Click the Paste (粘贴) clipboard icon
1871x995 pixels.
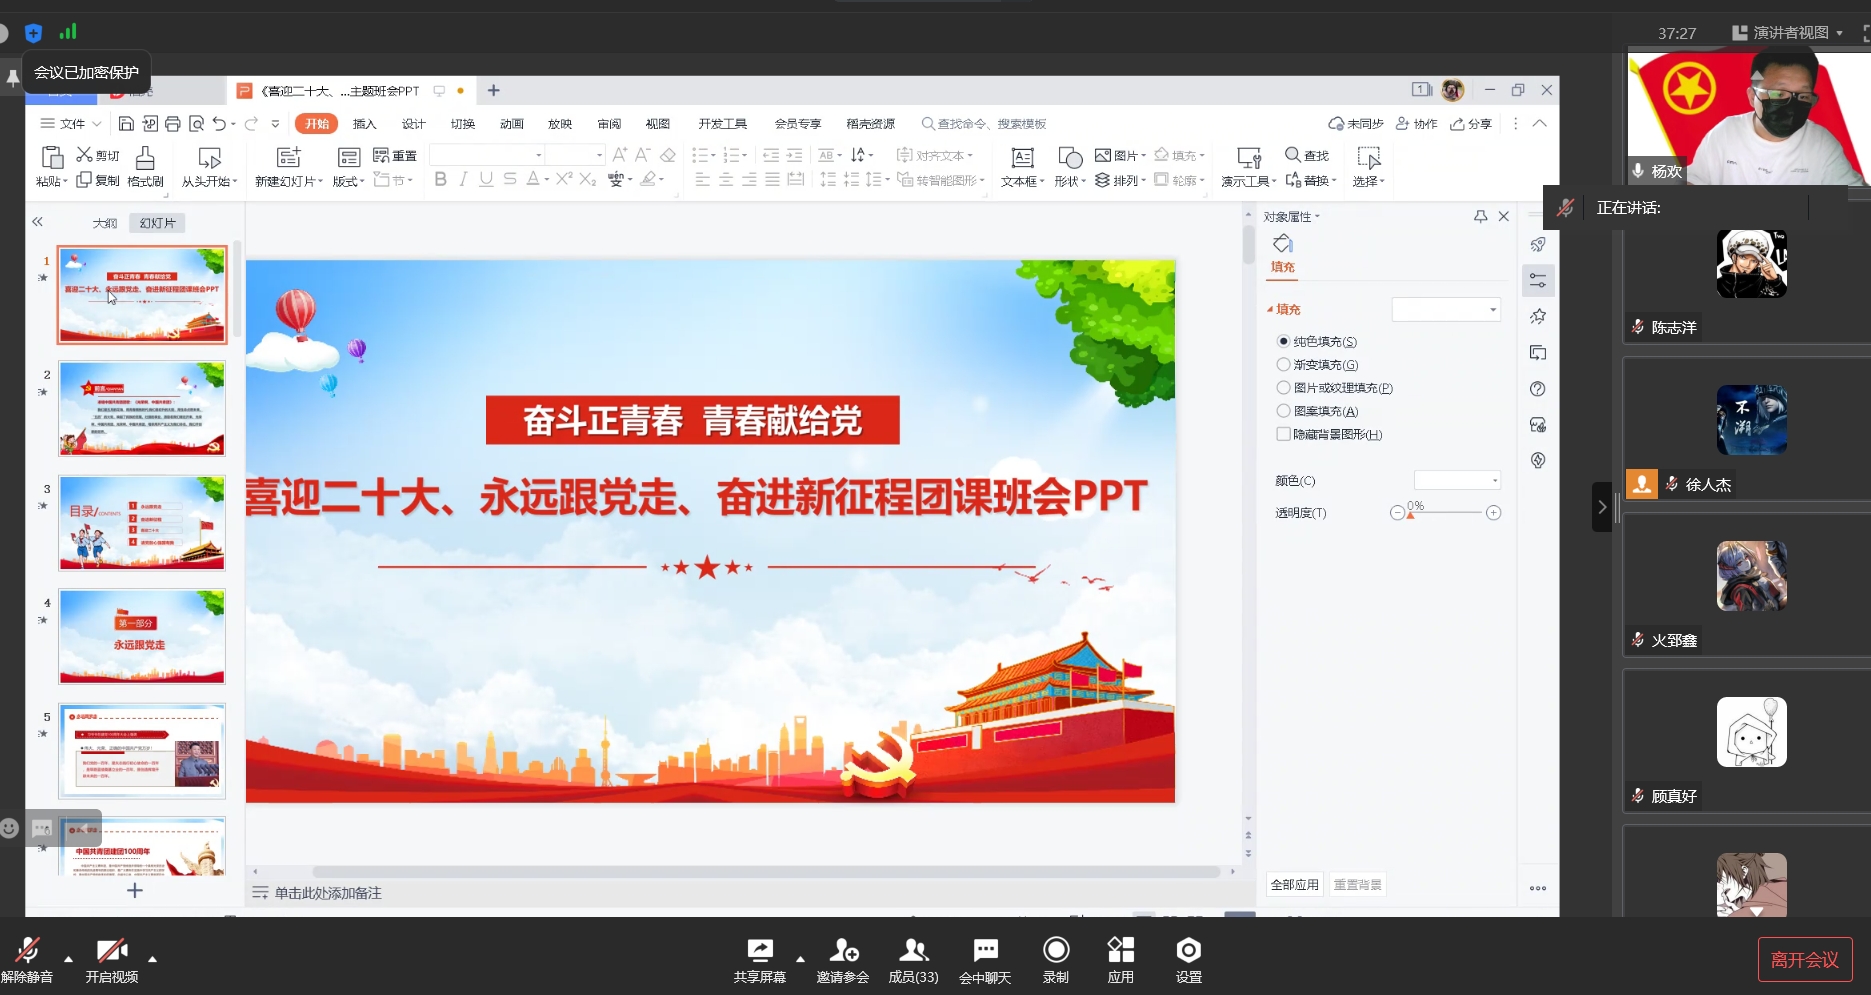tap(51, 158)
